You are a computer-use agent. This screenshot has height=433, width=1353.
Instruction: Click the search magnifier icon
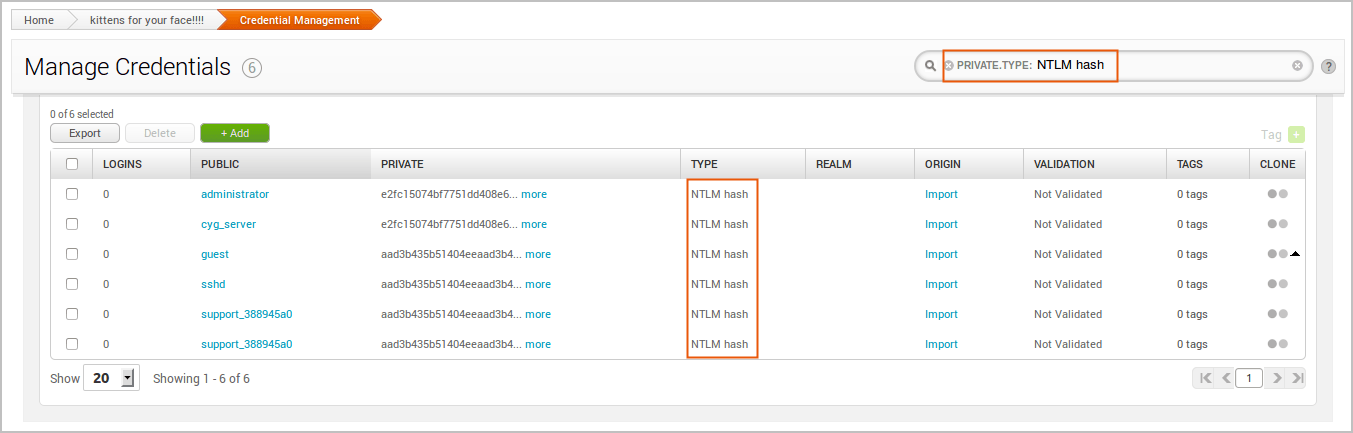click(x=930, y=66)
